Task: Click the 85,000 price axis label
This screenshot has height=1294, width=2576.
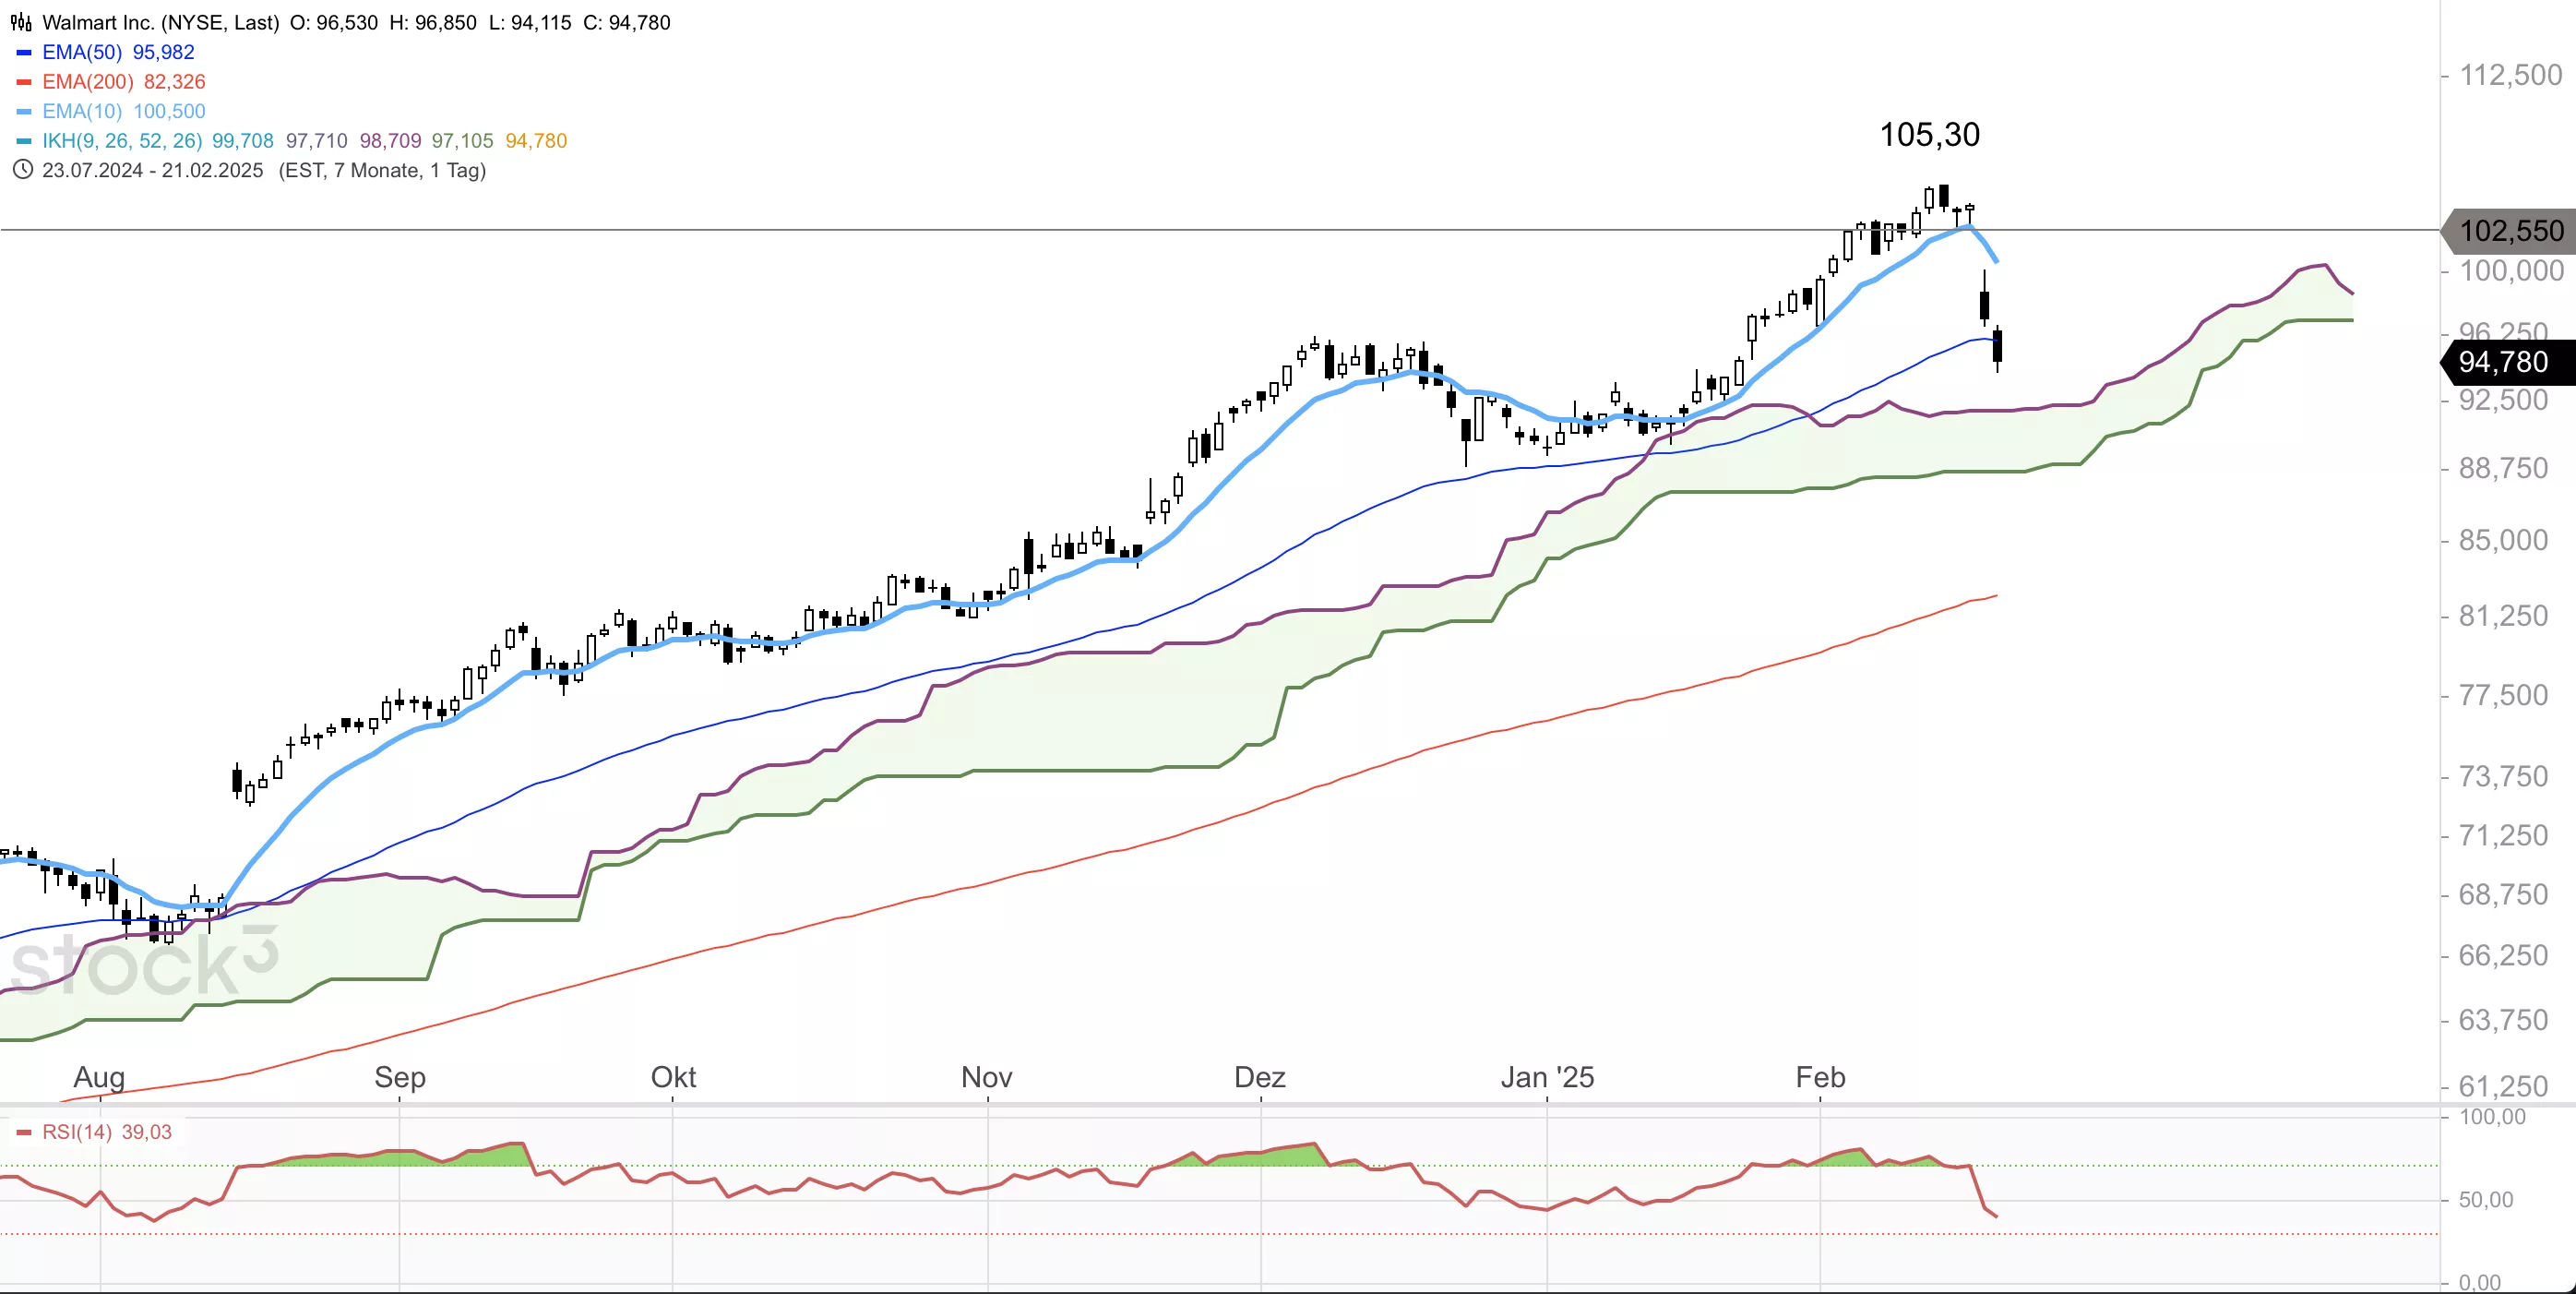Action: 2504,540
